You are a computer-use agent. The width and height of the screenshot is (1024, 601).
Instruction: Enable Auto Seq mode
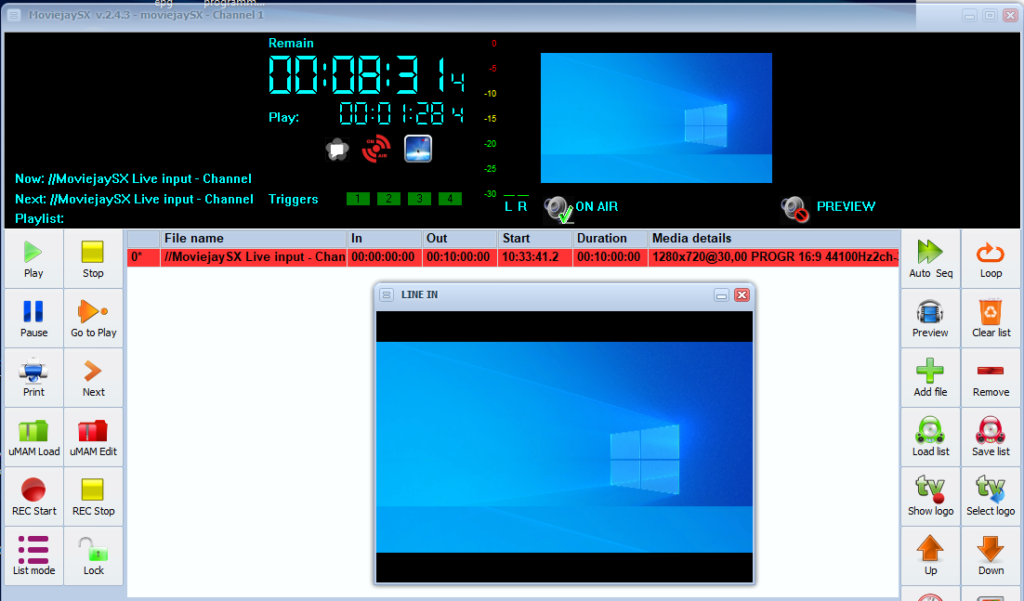(x=931, y=259)
